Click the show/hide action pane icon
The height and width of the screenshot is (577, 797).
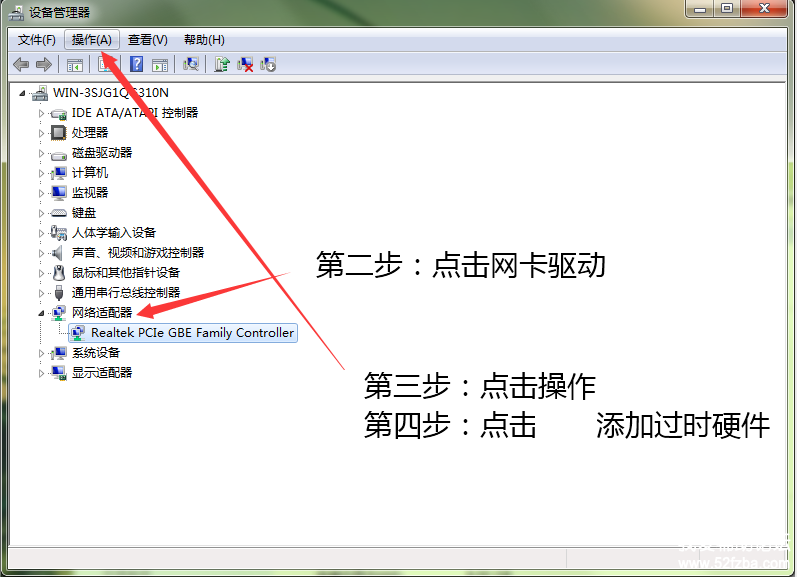160,65
